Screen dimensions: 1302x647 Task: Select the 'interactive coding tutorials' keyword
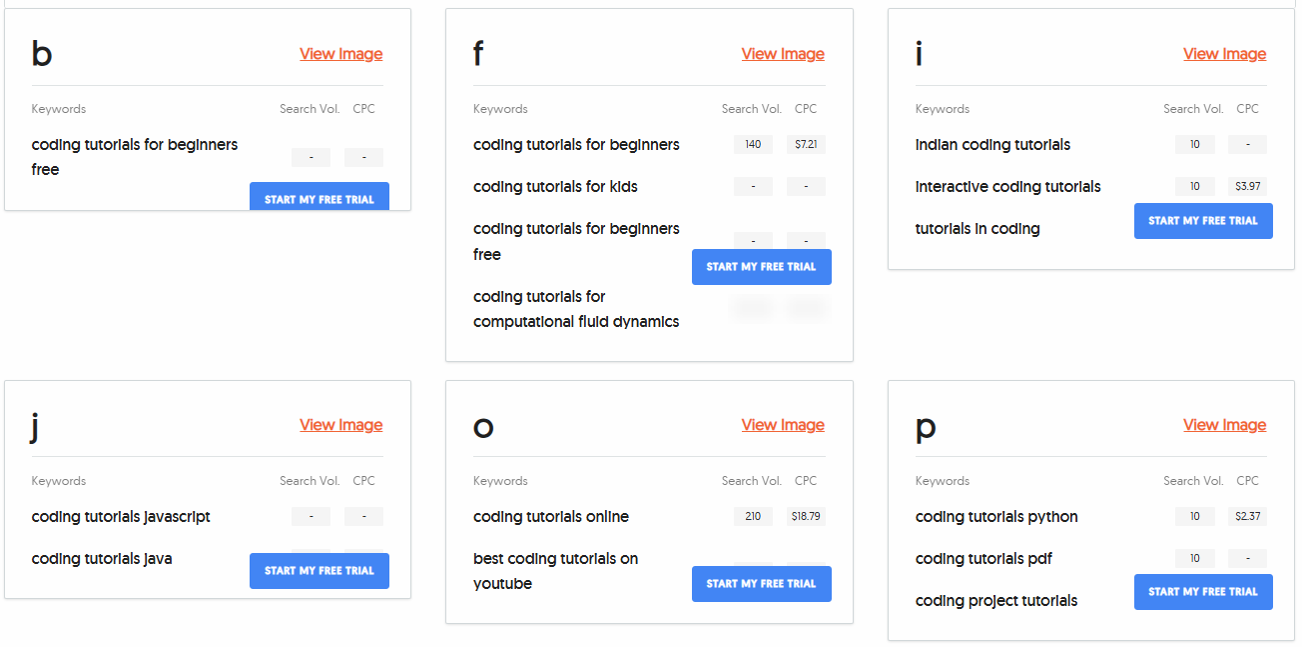[x=1007, y=187]
